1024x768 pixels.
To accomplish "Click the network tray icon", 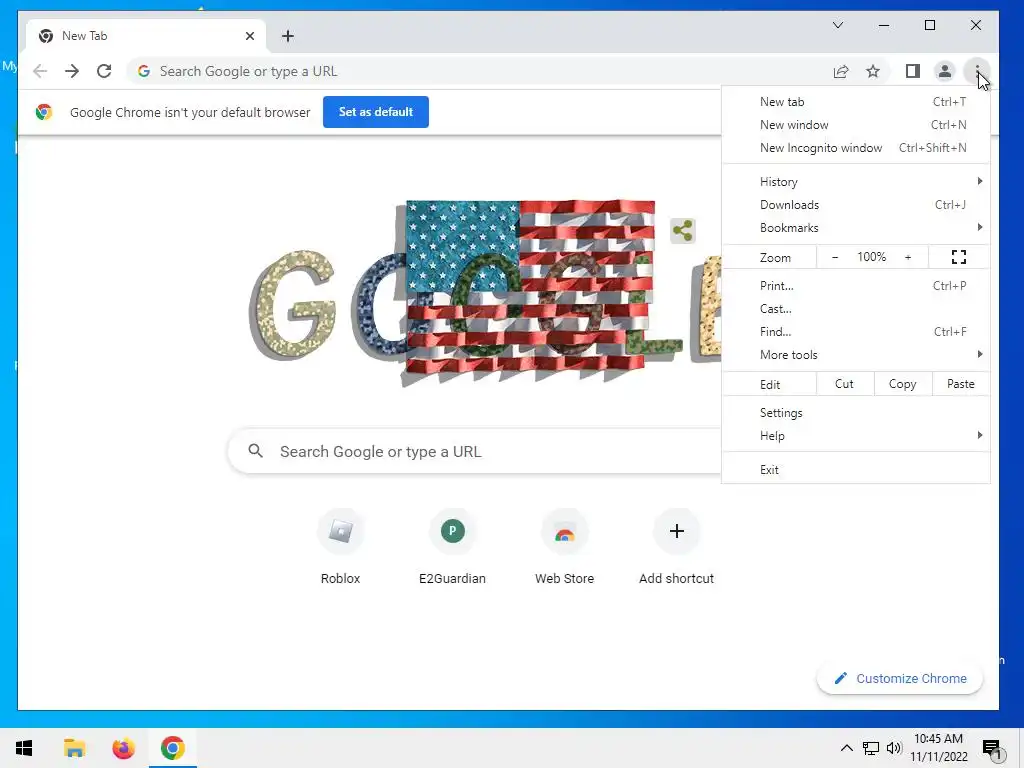I will coord(871,748).
